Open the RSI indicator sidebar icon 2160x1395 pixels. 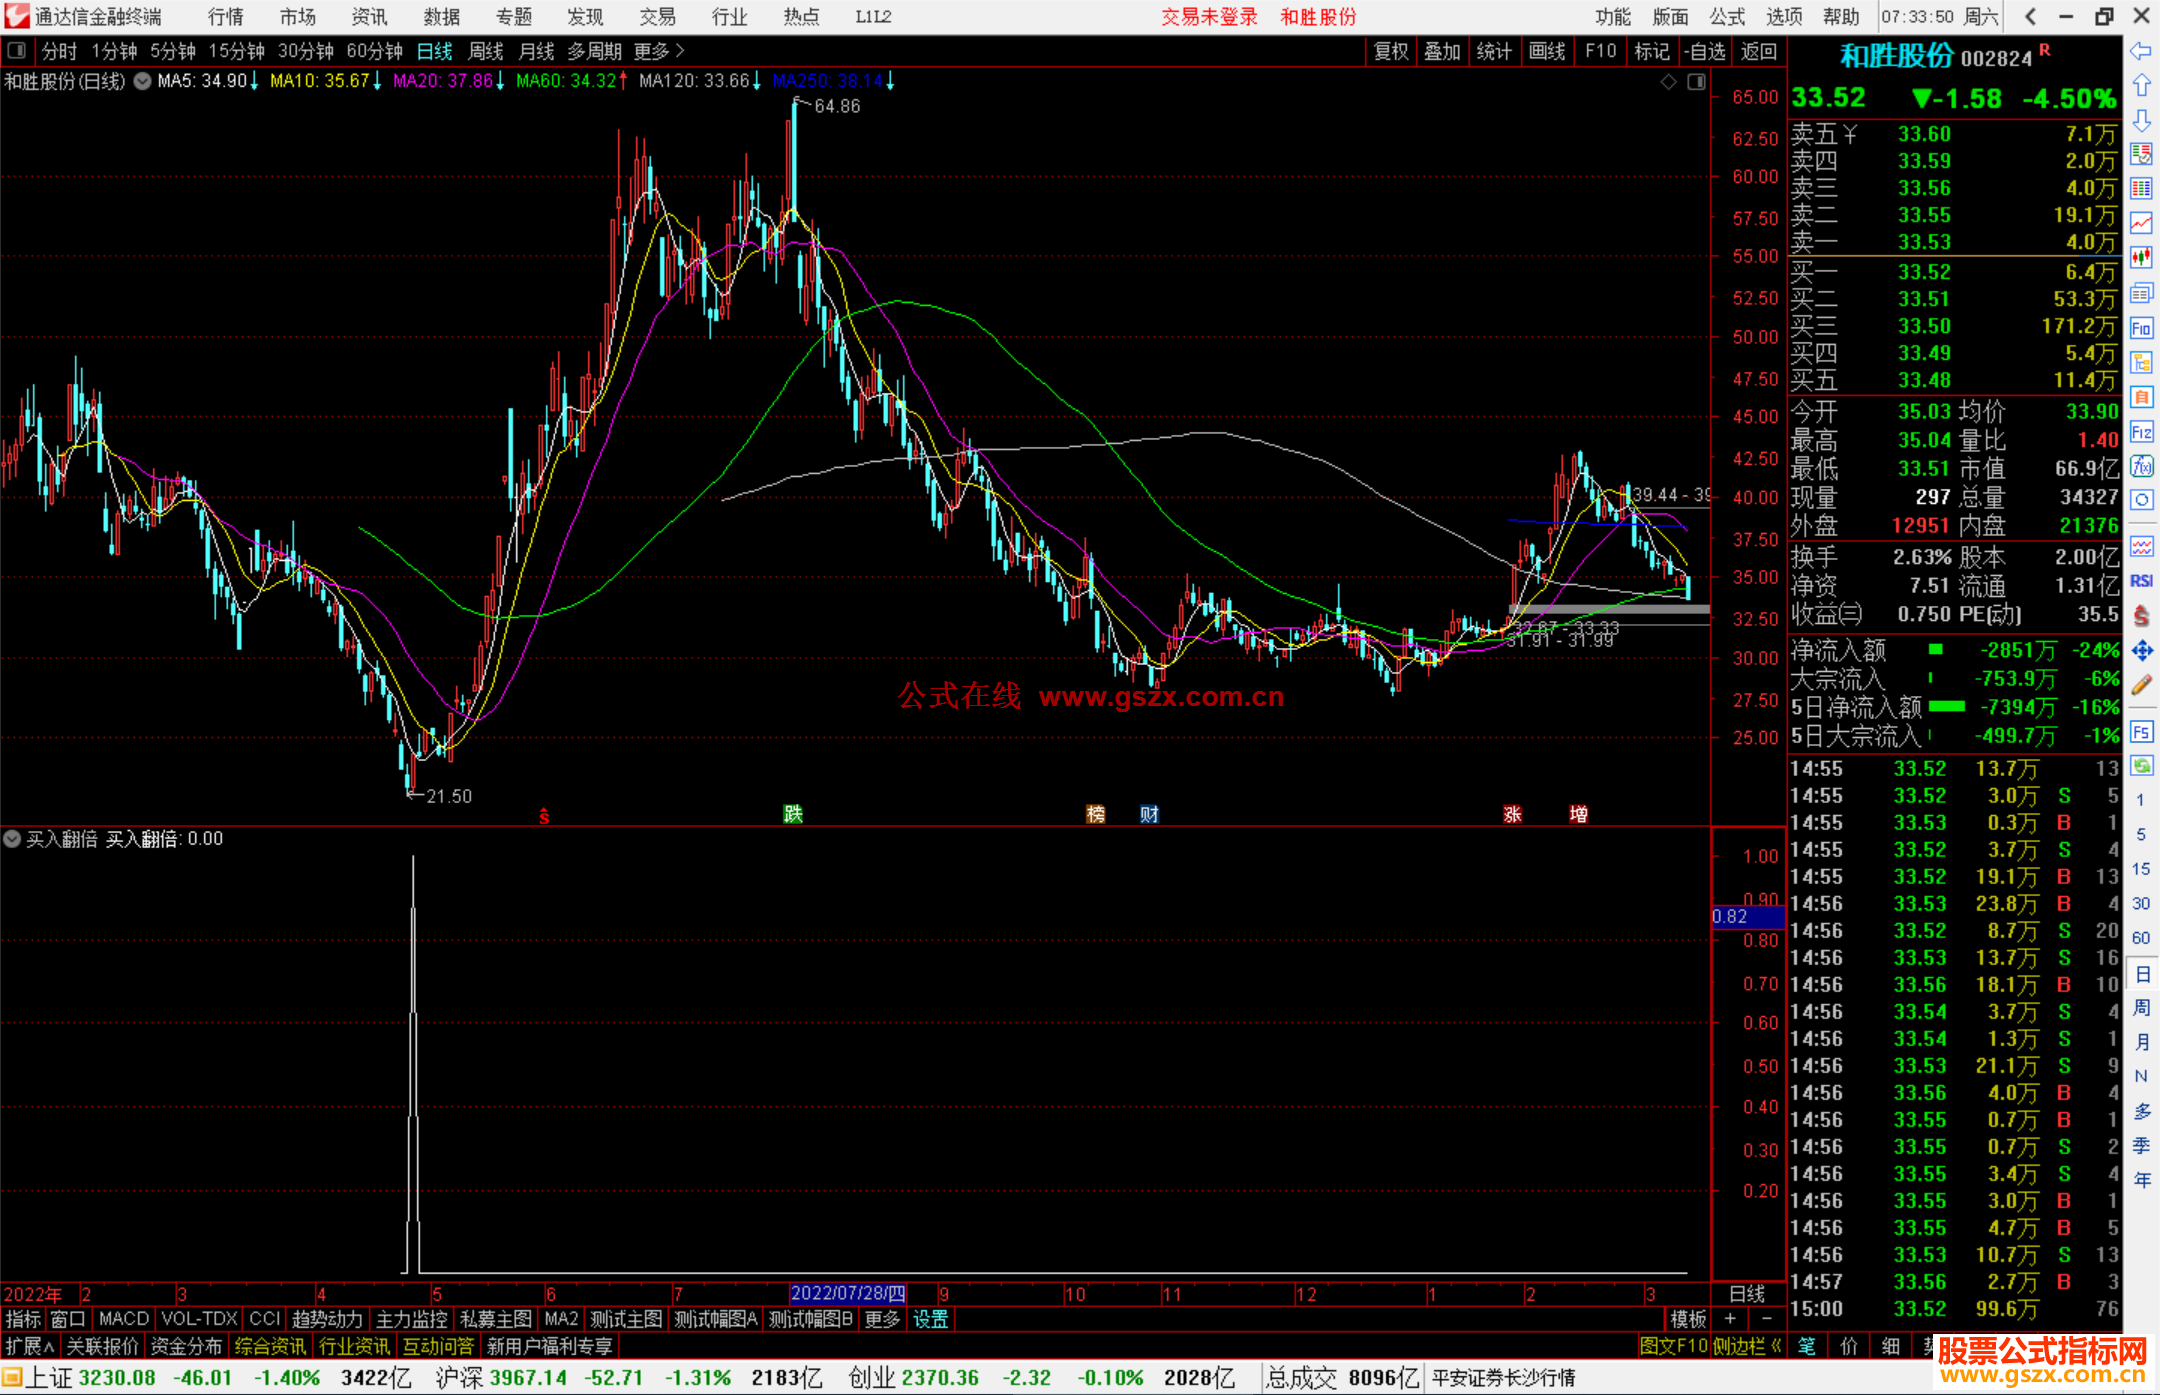point(2141,581)
